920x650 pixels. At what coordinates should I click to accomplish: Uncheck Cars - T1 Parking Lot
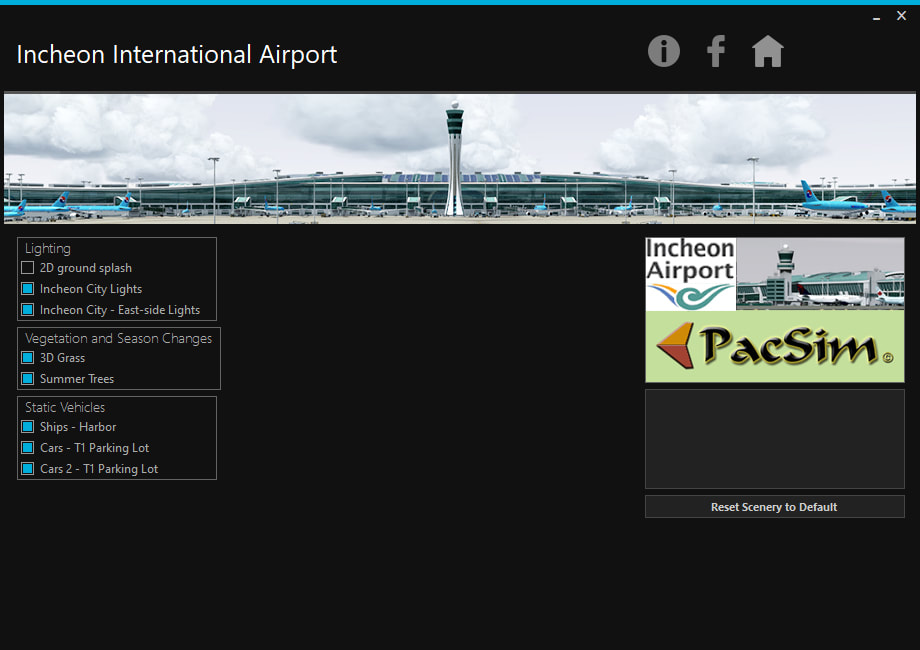[x=28, y=448]
